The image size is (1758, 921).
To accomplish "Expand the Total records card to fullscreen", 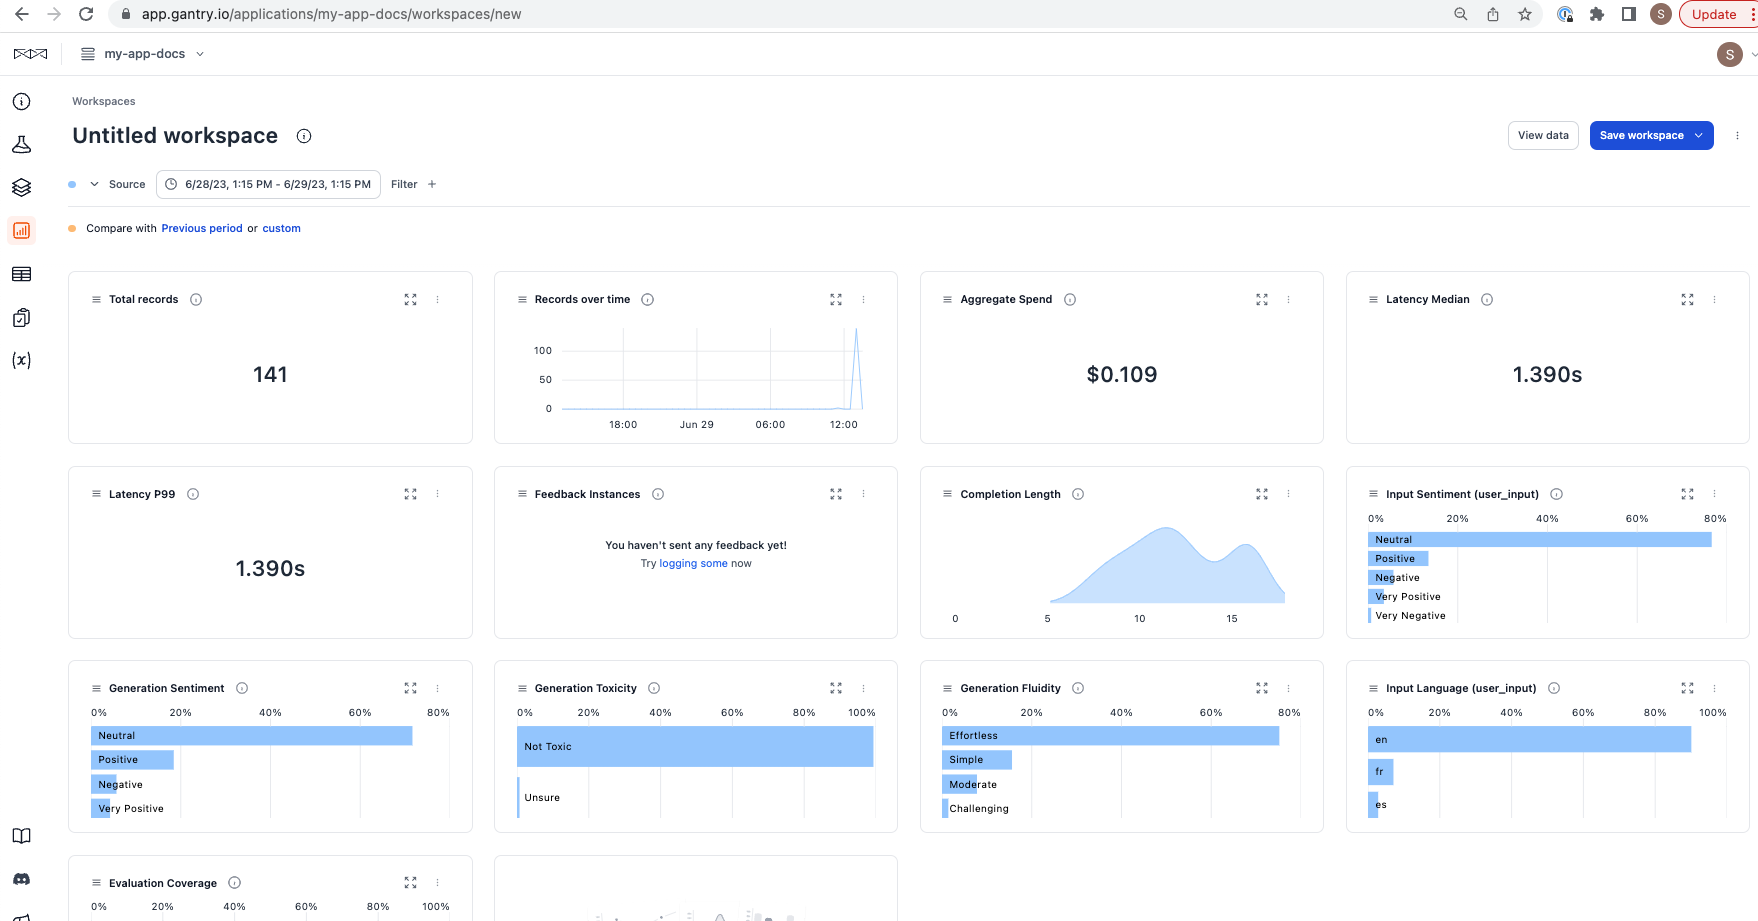I will 410,300.
